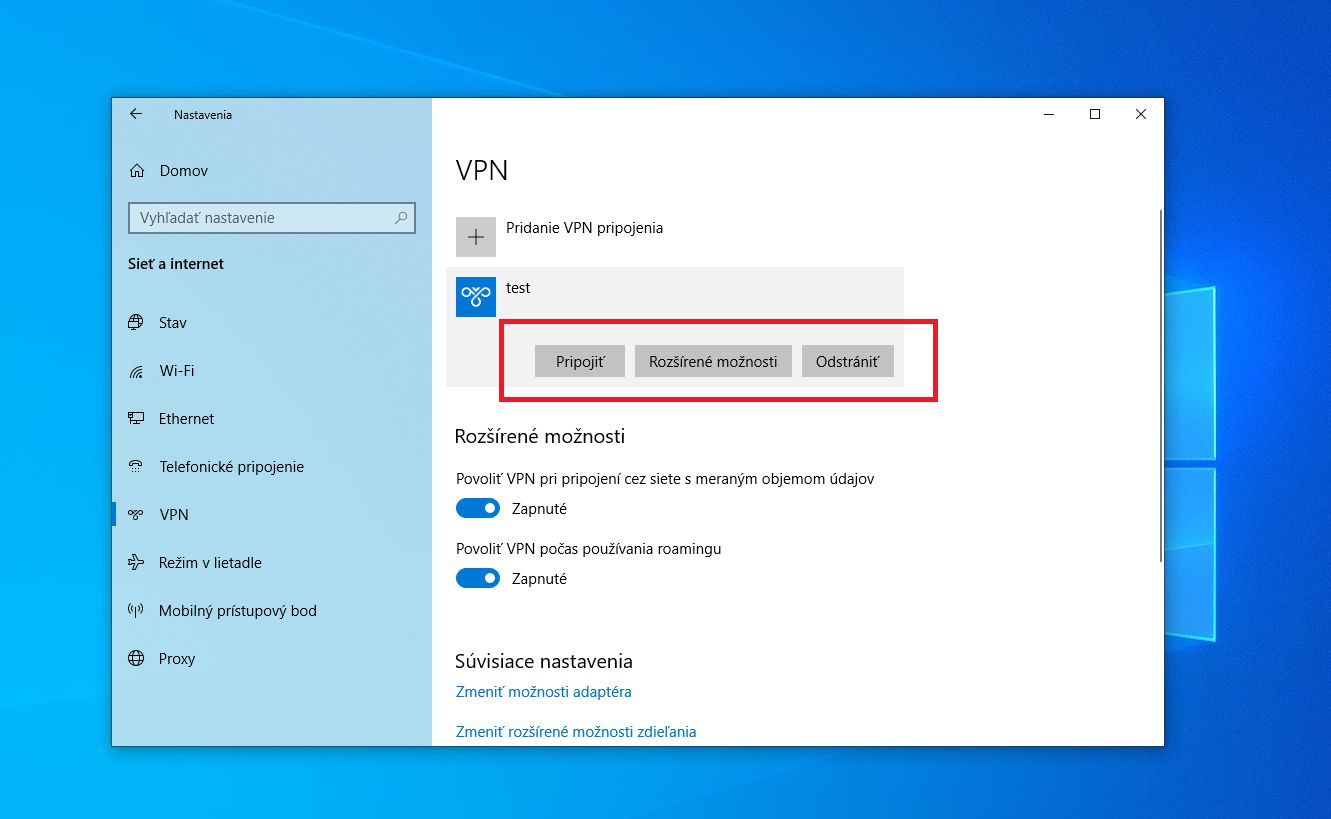Open Zmeniť rozšírené možnosti zdieľania link
The image size is (1331, 819).
click(576, 732)
